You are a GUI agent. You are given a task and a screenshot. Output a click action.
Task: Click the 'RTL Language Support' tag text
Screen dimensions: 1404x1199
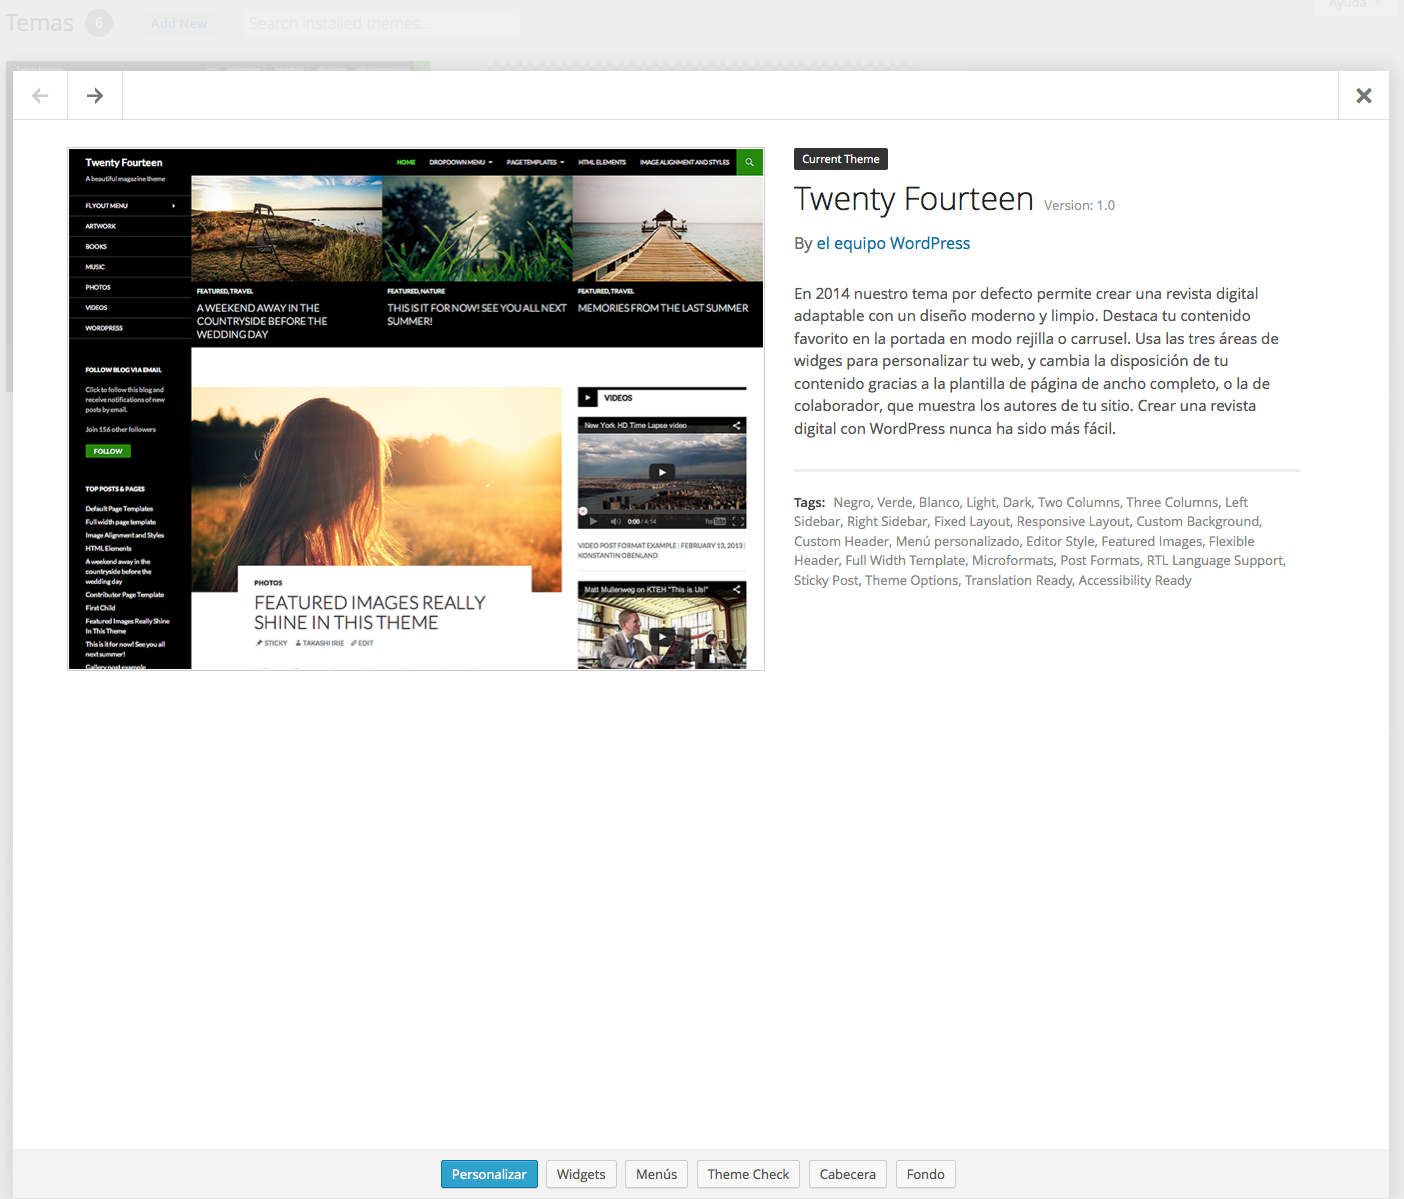(1214, 560)
